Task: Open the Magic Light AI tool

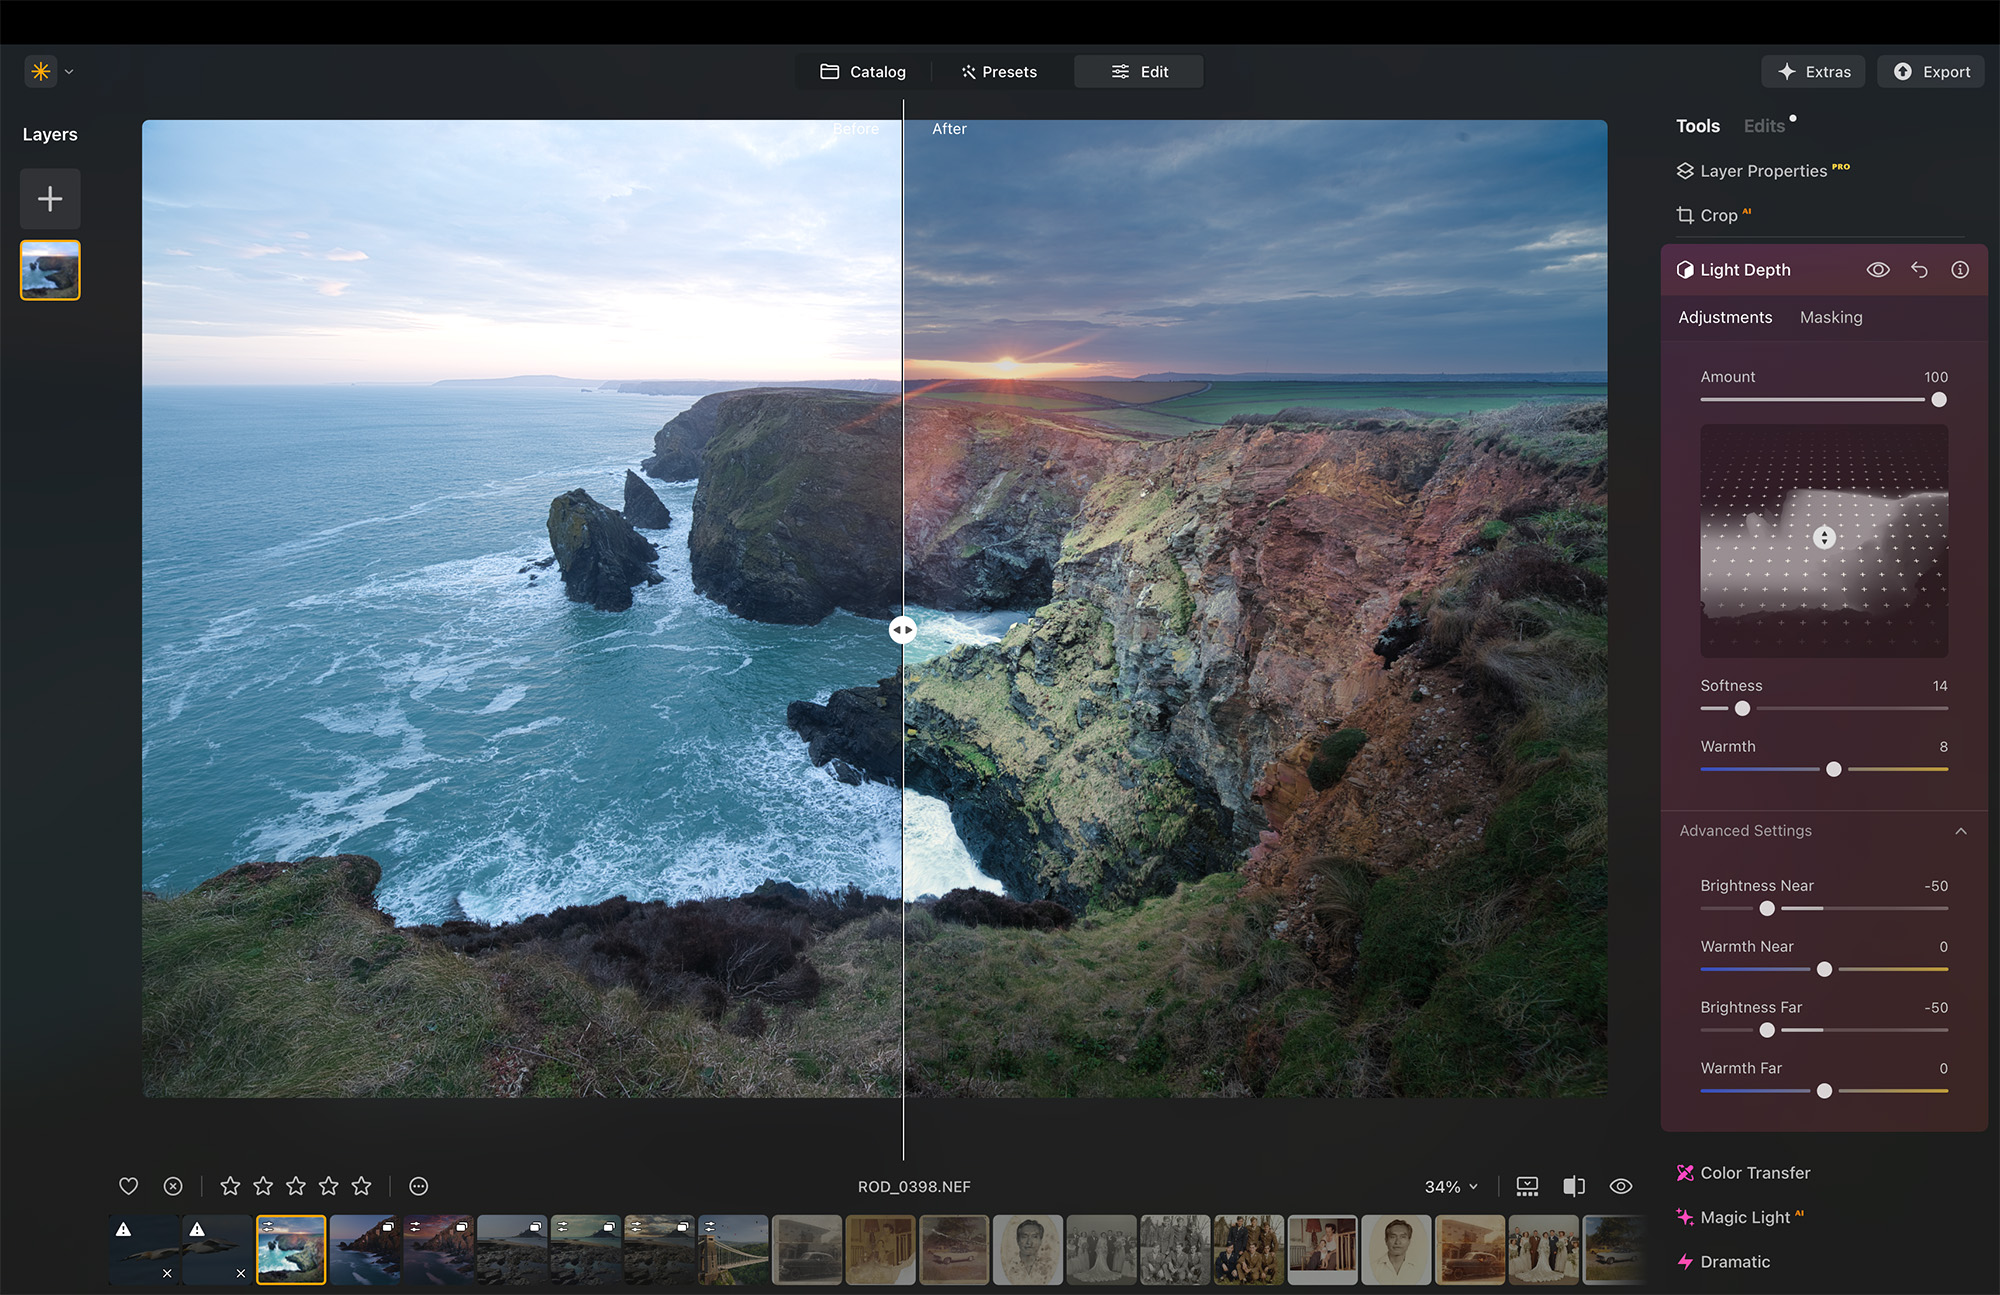Action: click(1750, 1217)
